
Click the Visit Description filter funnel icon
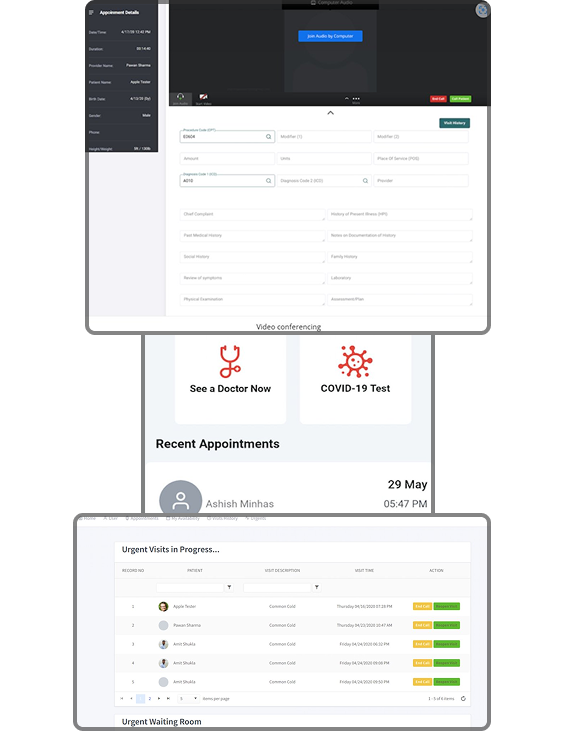(317, 587)
